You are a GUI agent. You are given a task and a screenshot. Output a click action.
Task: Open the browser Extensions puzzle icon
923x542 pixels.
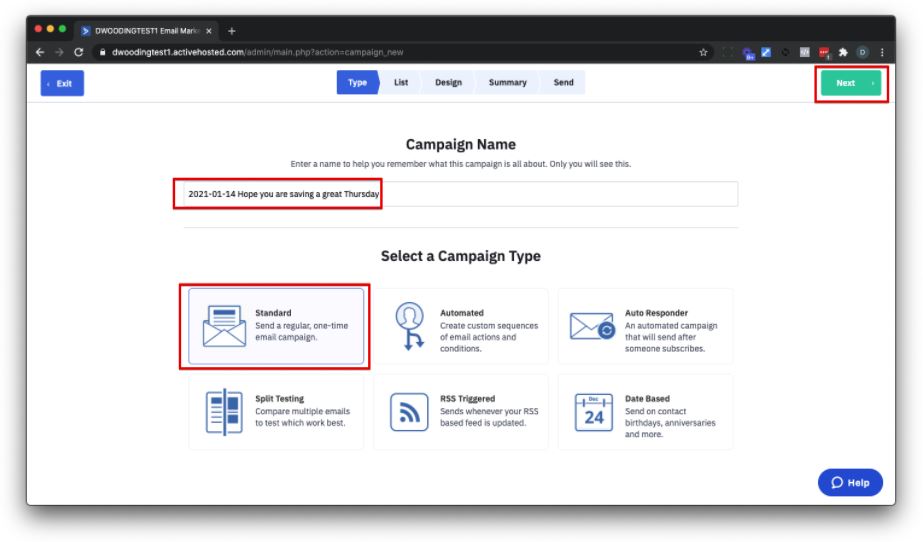843,52
